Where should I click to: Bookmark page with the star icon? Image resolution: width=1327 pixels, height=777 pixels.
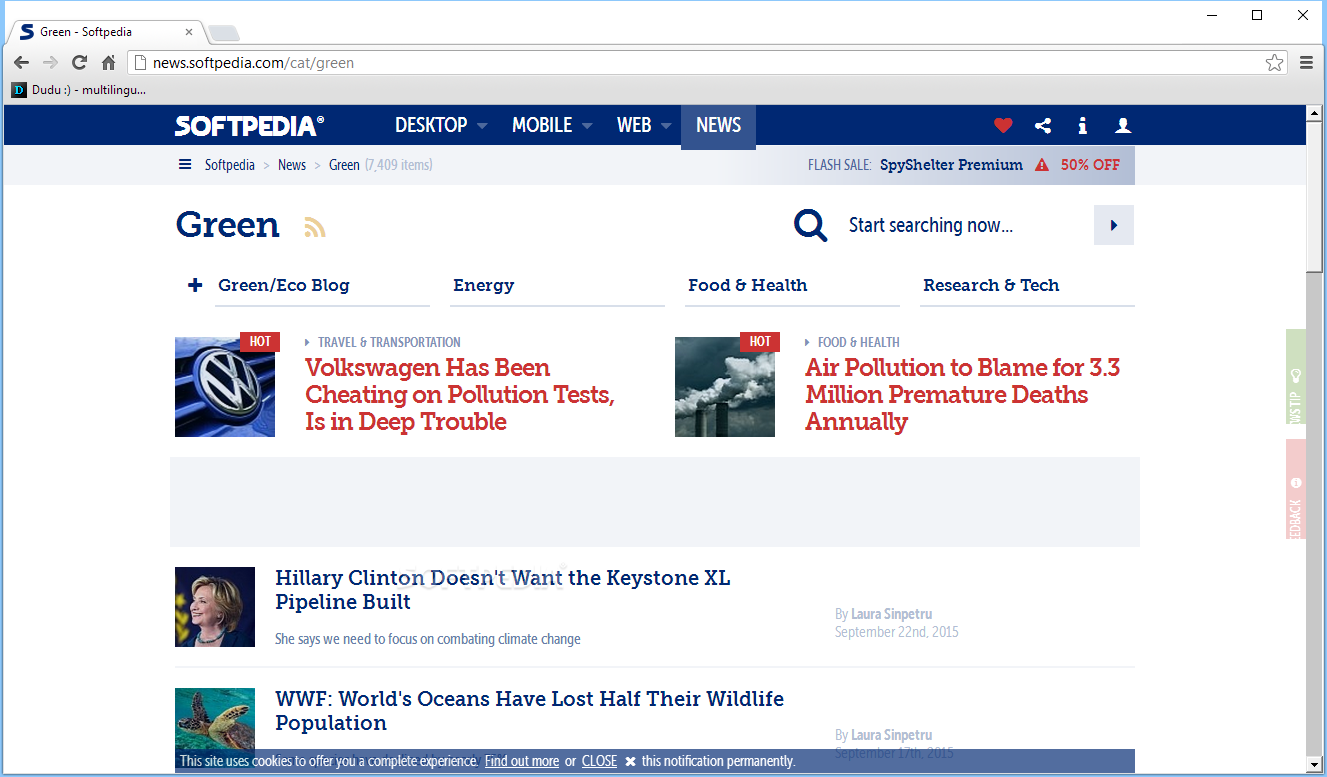pos(1274,62)
